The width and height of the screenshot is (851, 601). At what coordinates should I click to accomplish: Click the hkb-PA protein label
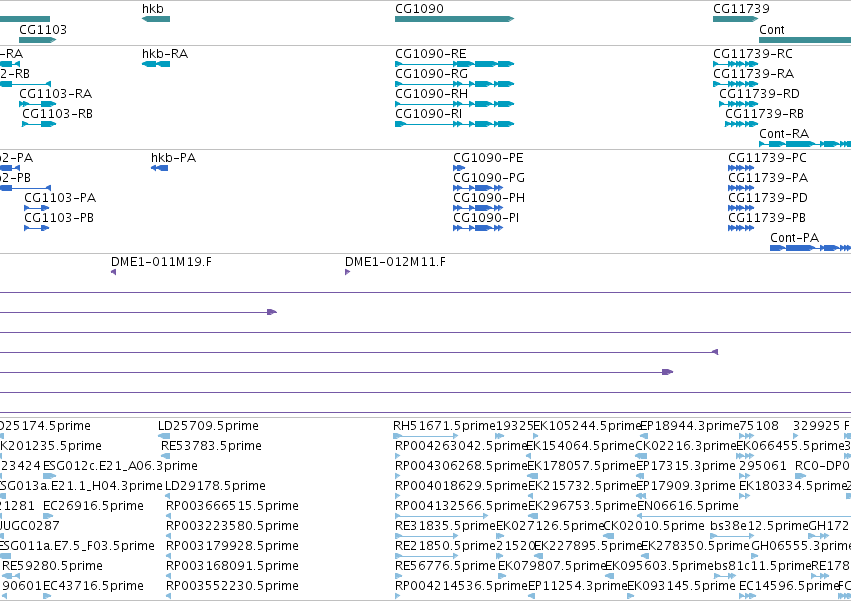(173, 158)
